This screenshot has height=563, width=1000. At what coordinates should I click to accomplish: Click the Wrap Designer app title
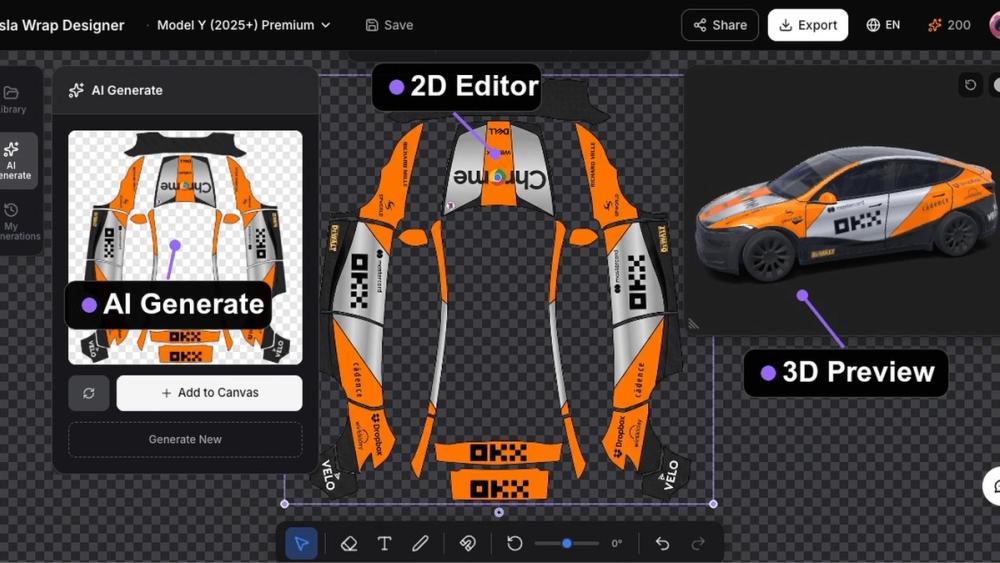tap(62, 25)
